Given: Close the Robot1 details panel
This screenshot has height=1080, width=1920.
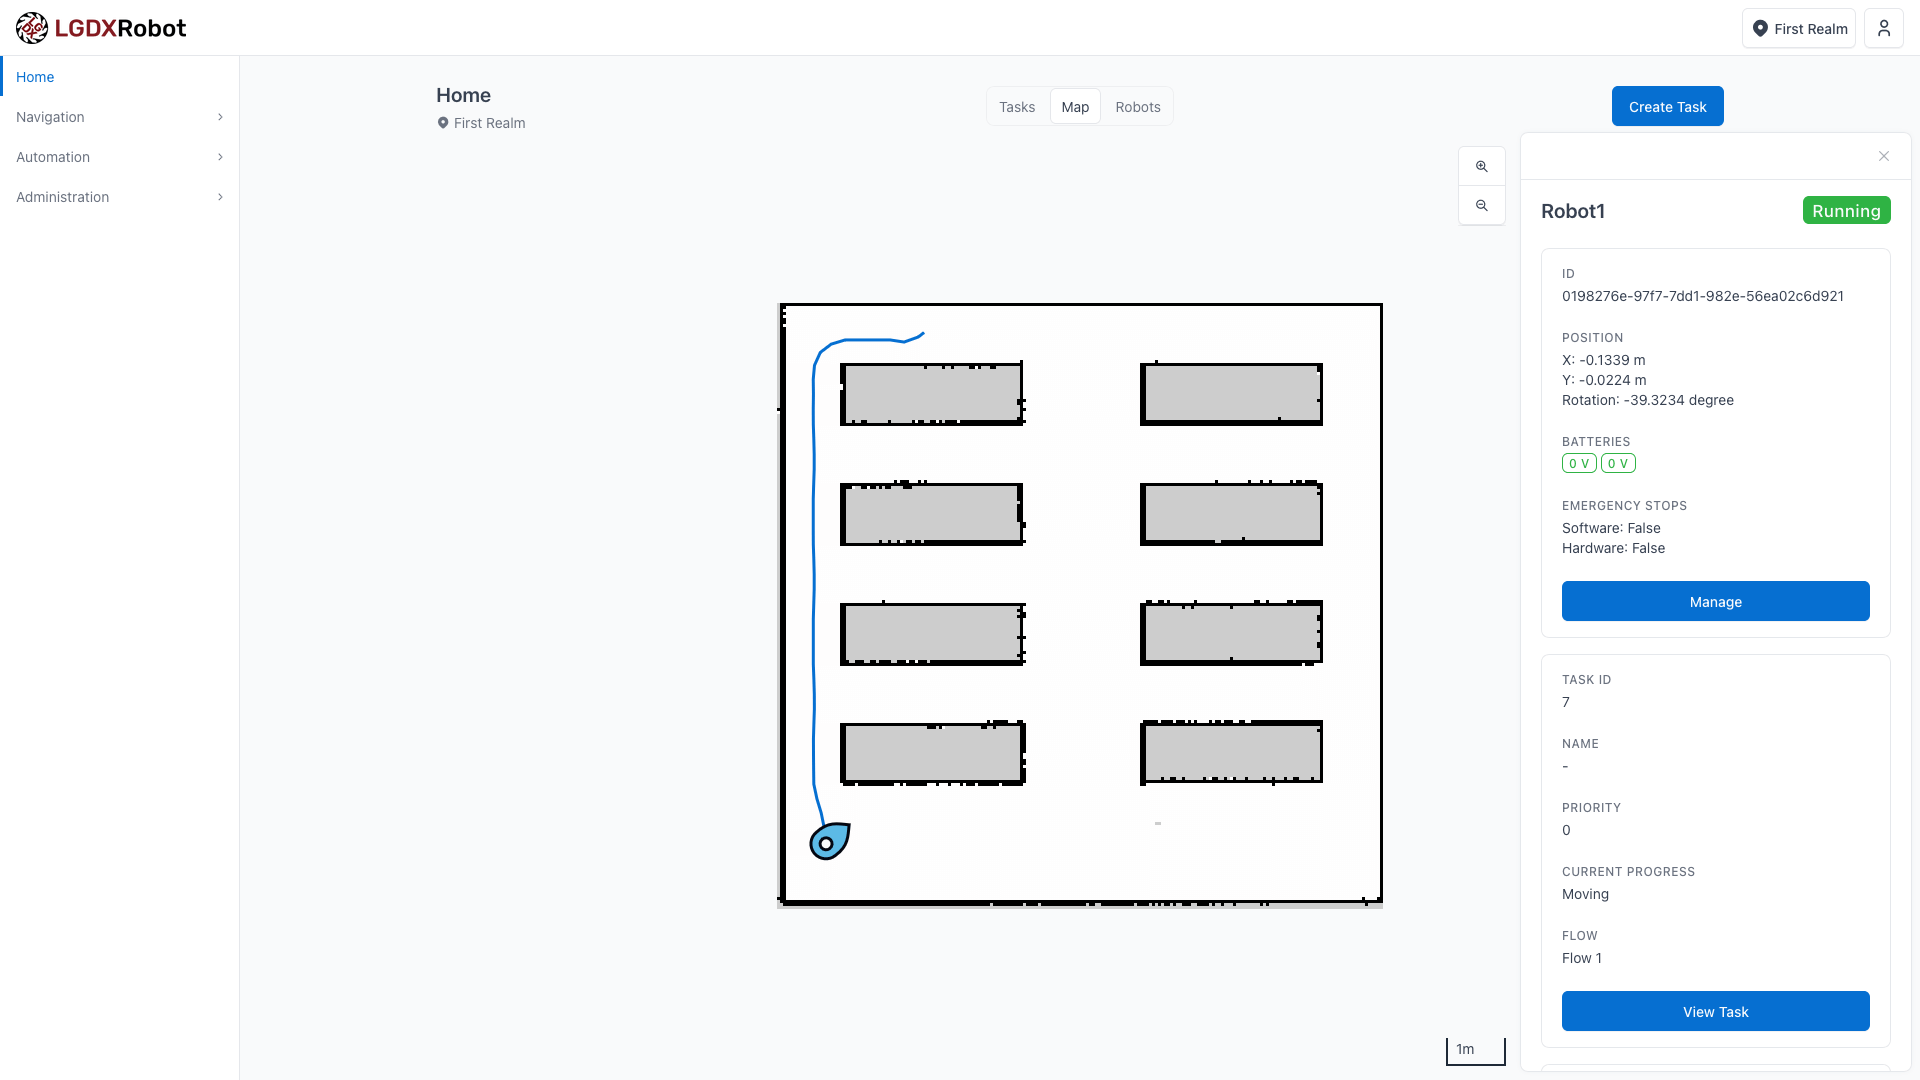Looking at the screenshot, I should pos(1883,156).
